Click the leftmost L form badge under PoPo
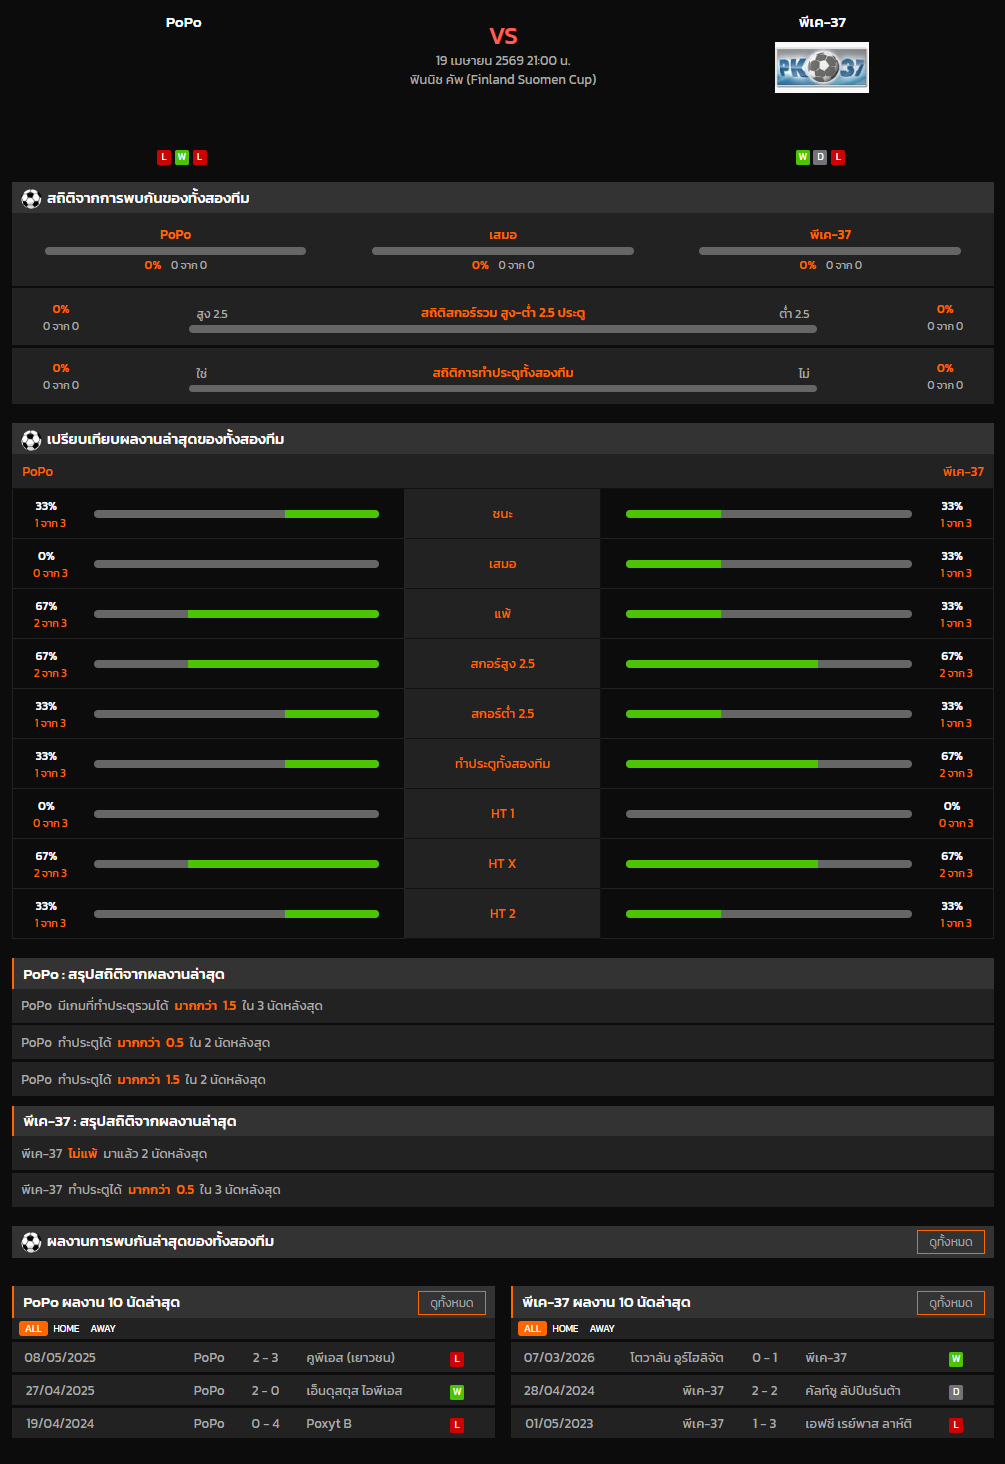This screenshot has width=1005, height=1464. click(x=164, y=157)
